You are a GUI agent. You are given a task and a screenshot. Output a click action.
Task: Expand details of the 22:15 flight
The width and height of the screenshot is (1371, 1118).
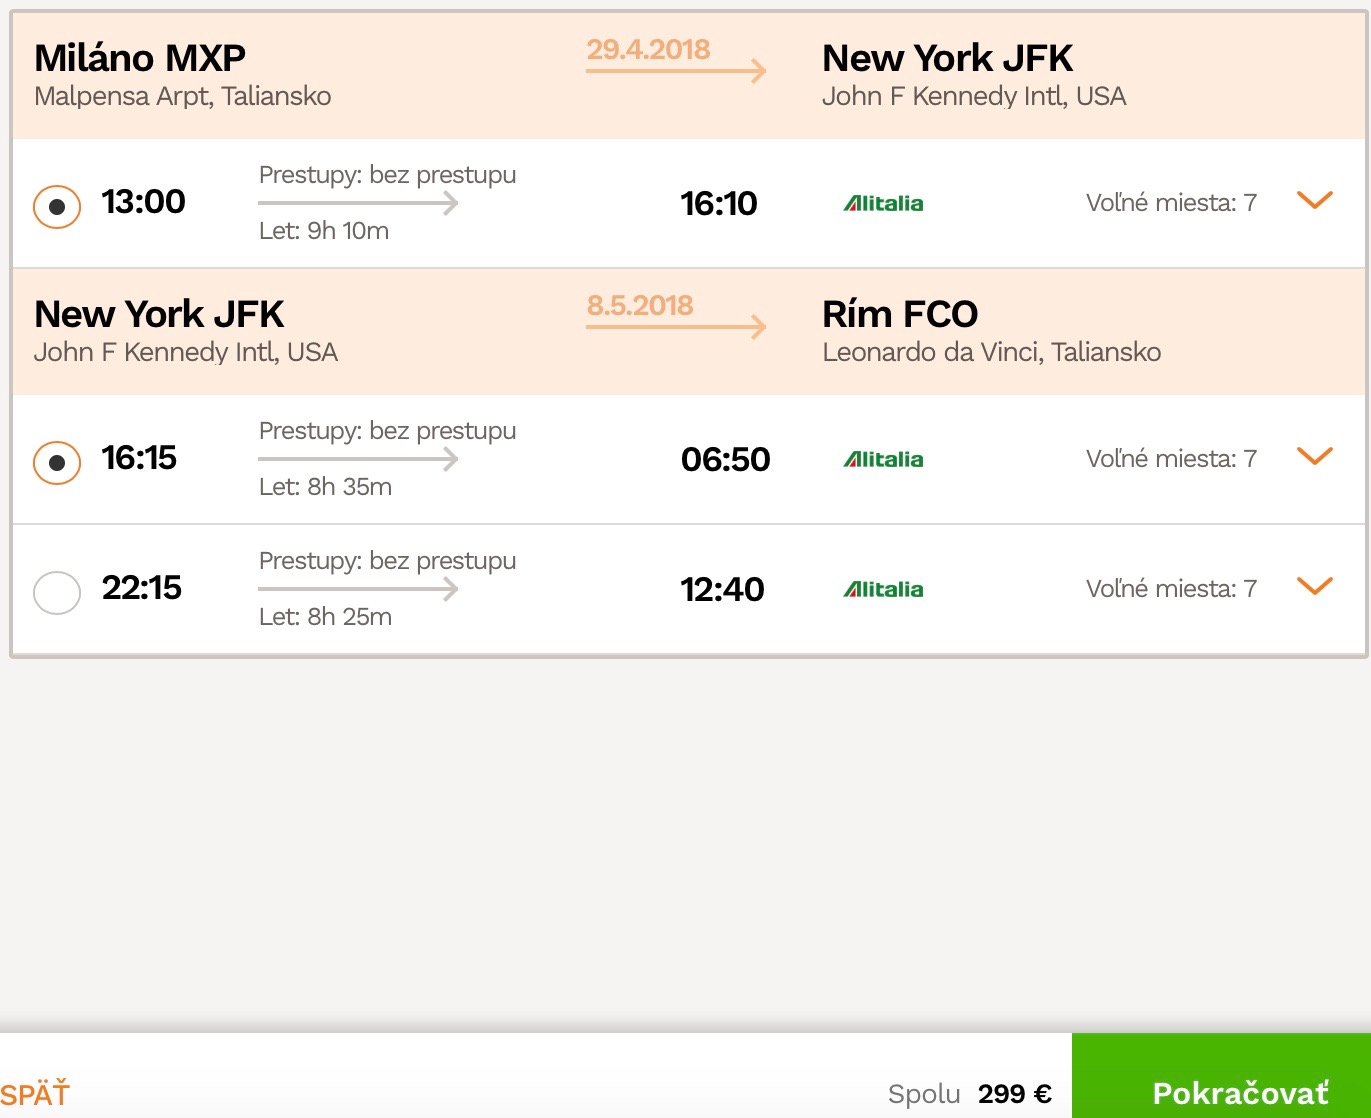pyautogui.click(x=1314, y=587)
